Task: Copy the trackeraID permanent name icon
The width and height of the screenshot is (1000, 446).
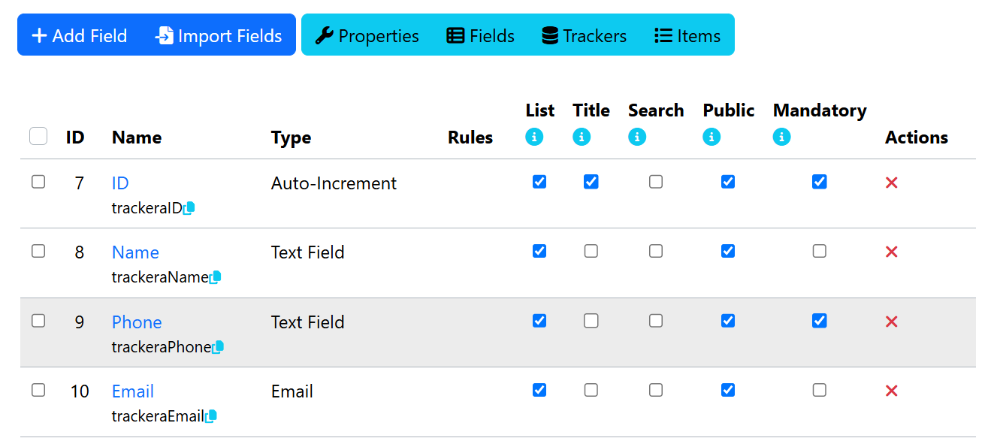Action: [189, 208]
